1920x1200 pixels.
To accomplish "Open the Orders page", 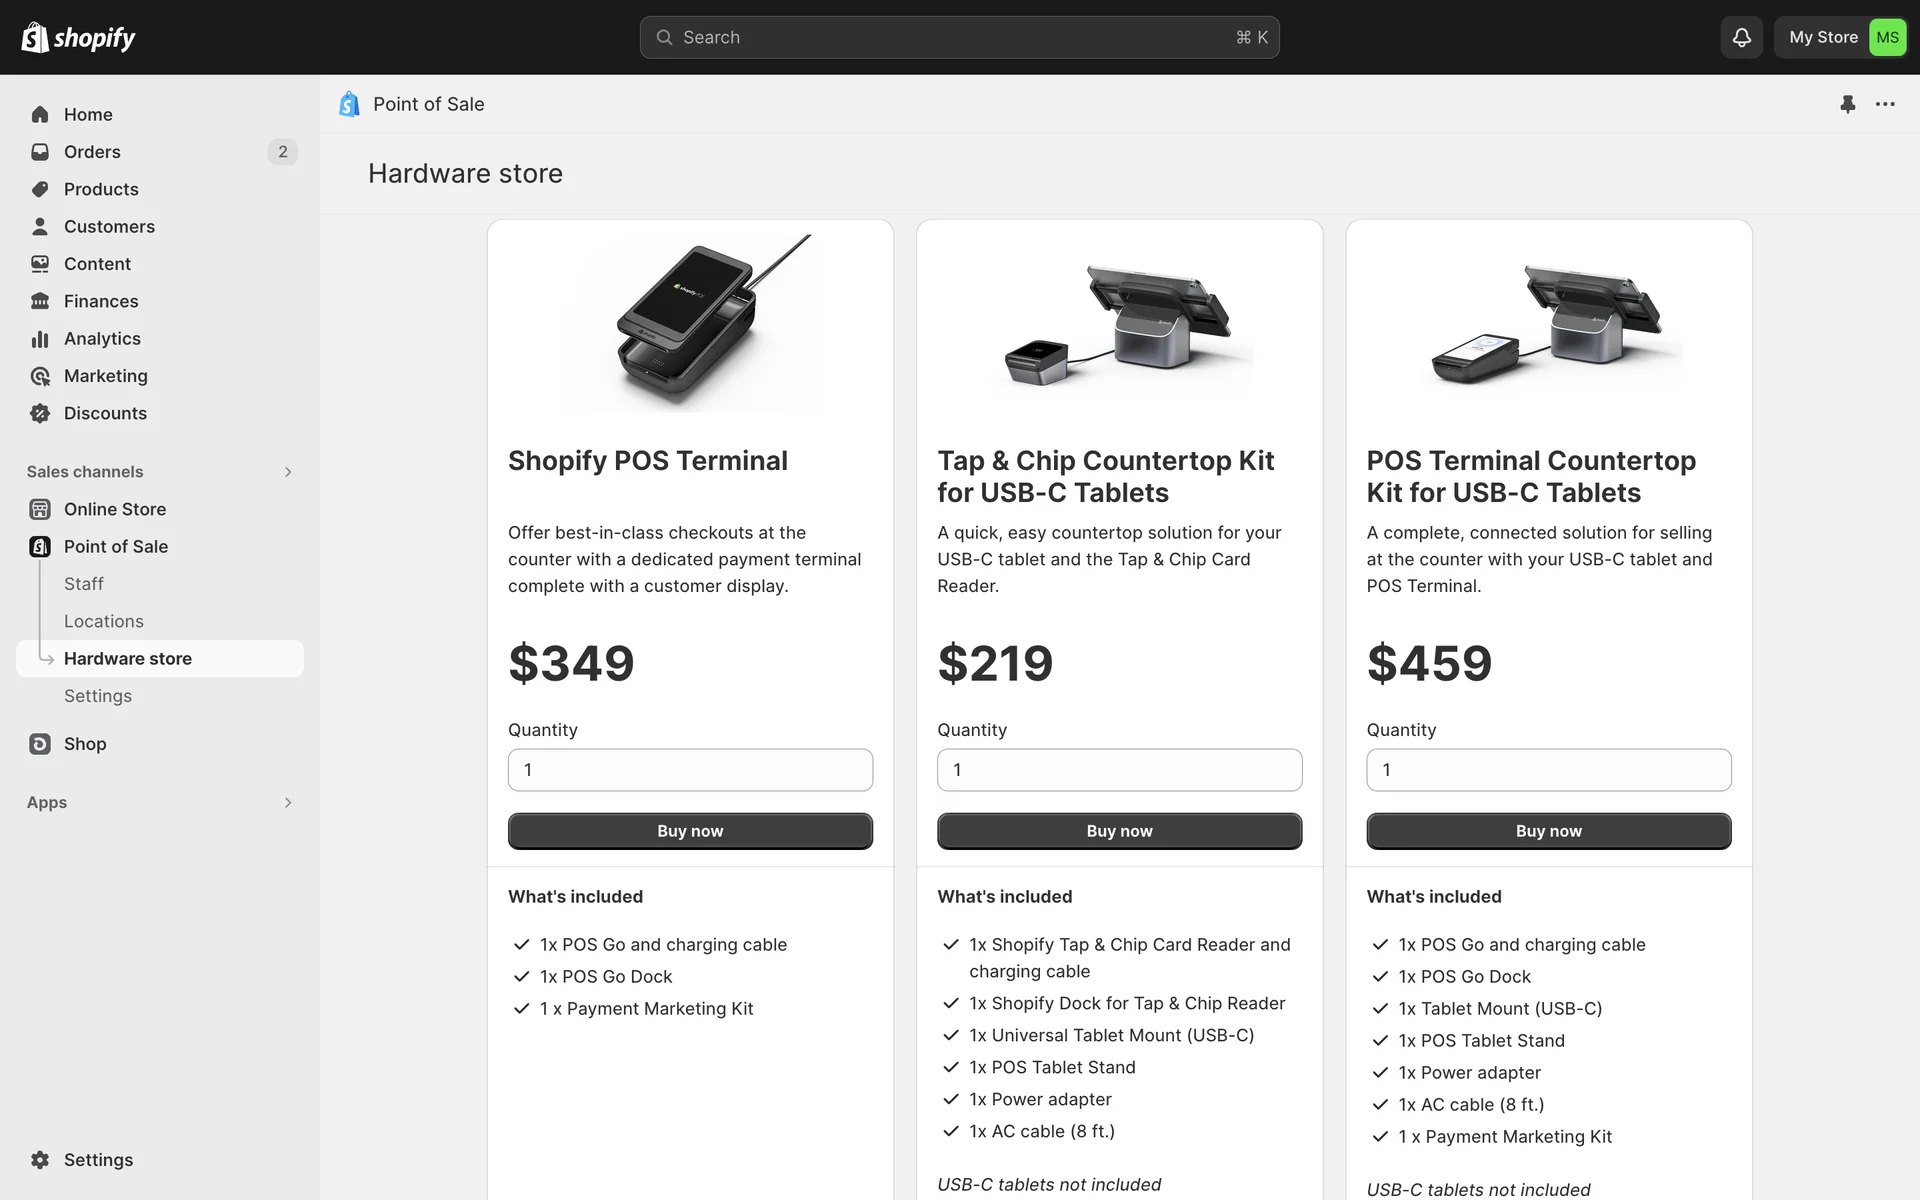I will click(x=92, y=152).
